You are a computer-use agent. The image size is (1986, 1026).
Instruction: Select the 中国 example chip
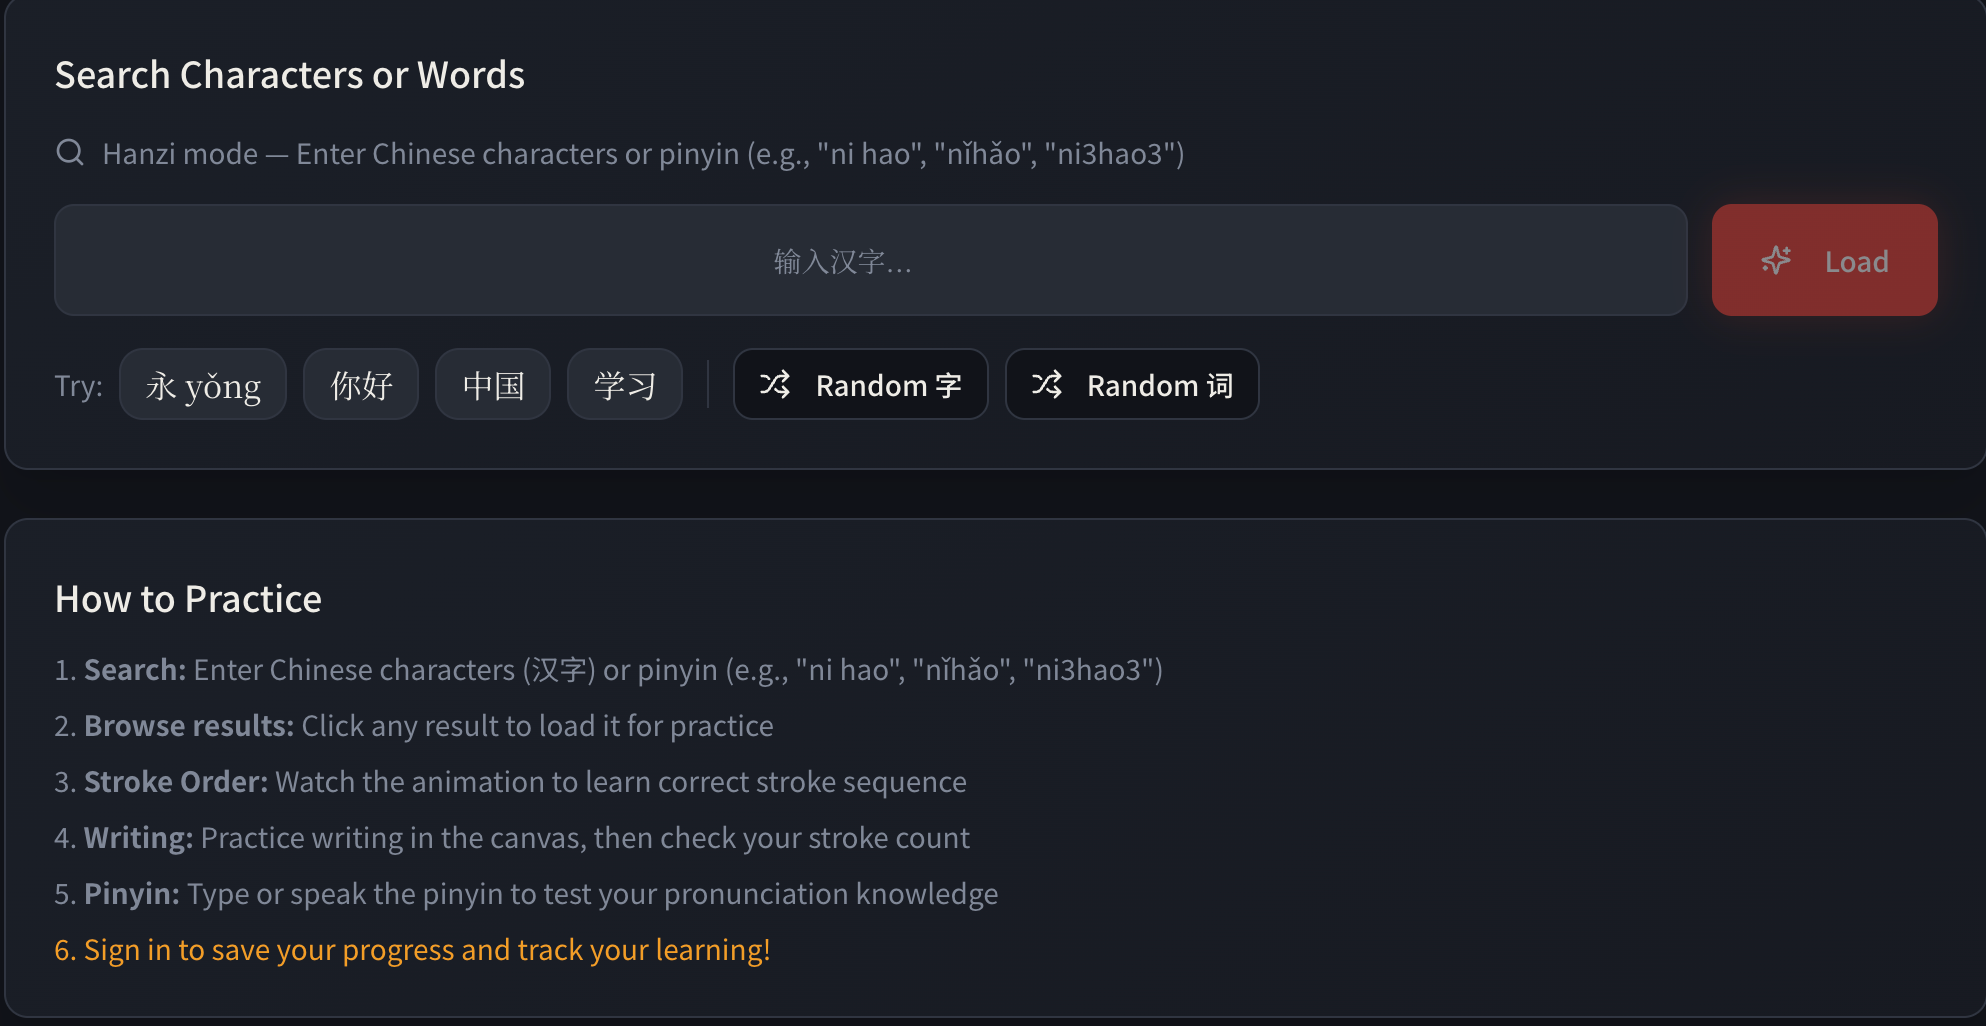492,384
